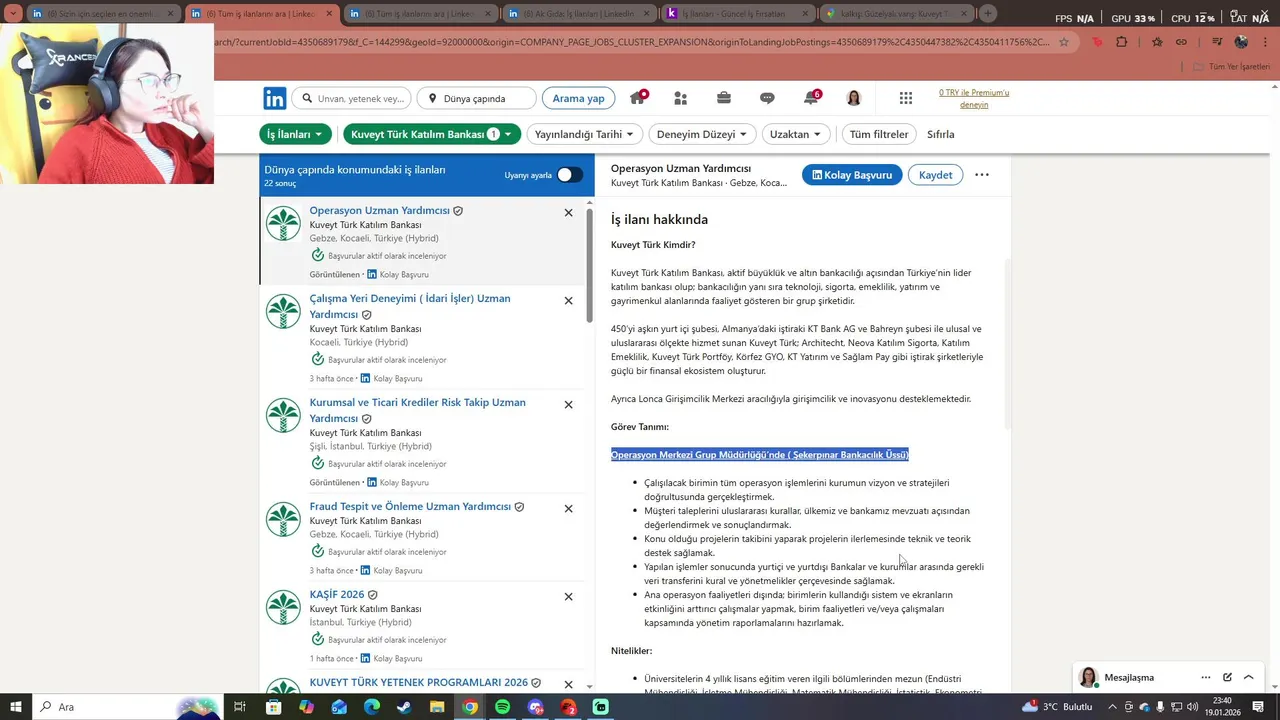Open the Kurumsal ve Ticari Krediler Risk Takip link
The height and width of the screenshot is (720, 1280).
click(x=417, y=410)
